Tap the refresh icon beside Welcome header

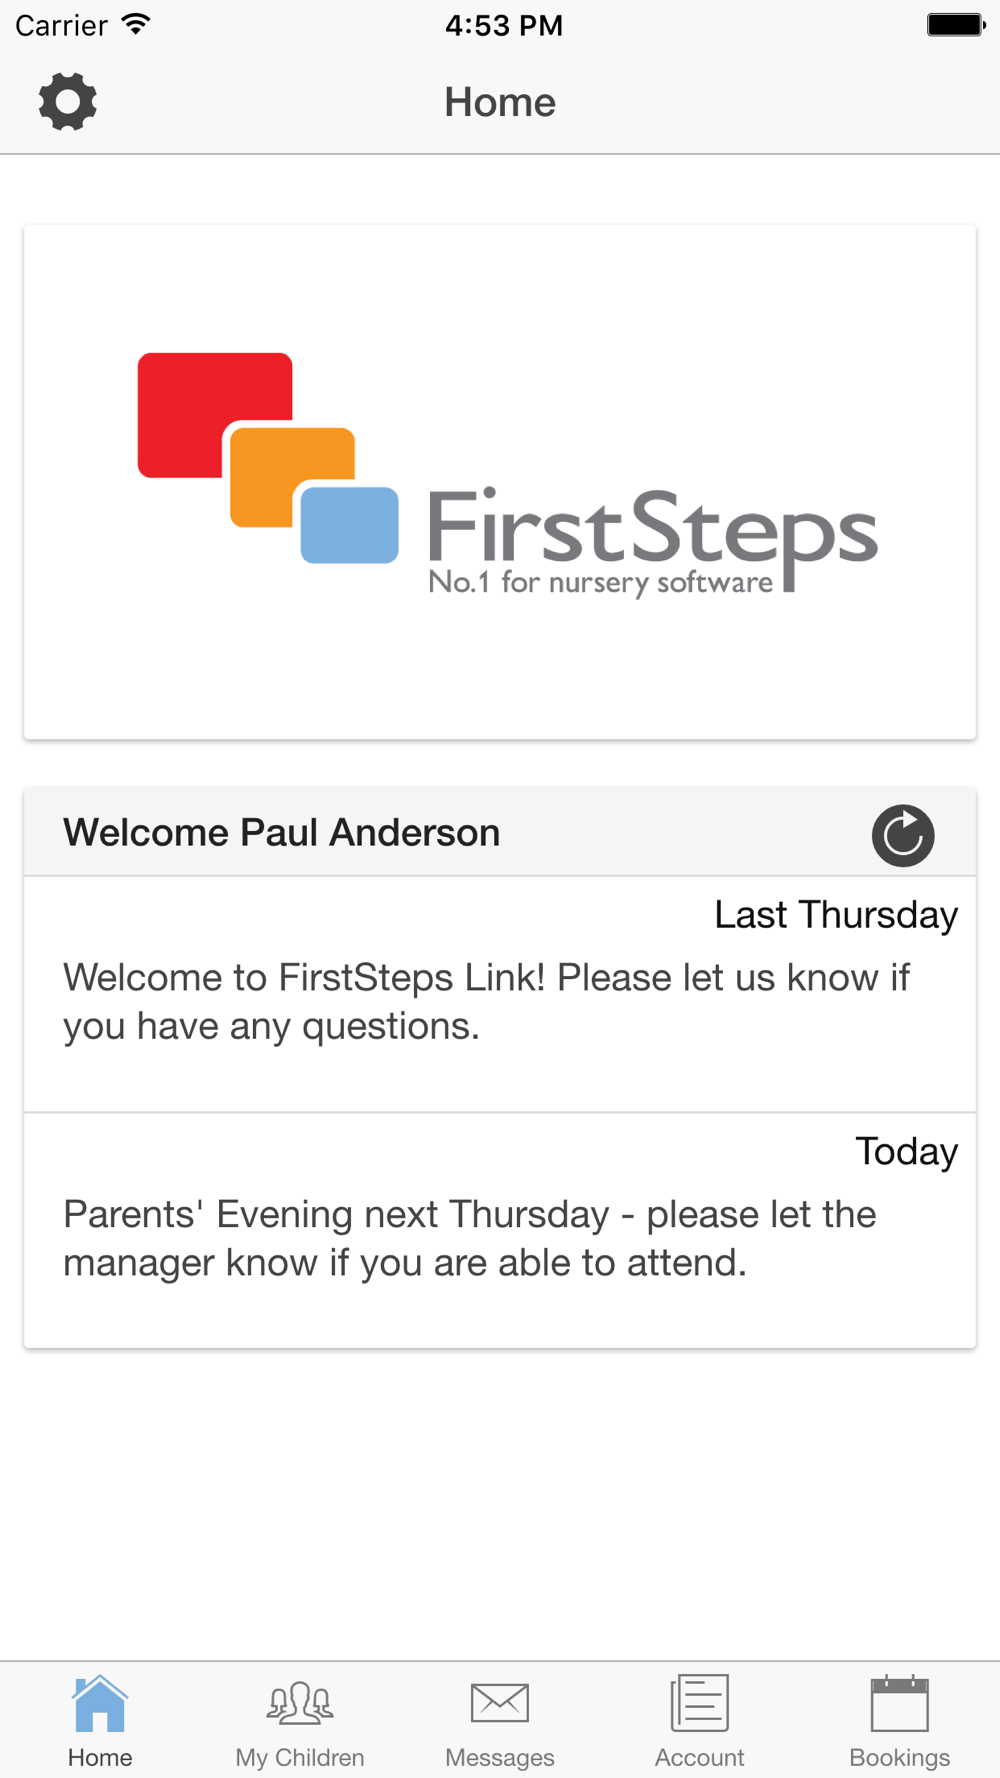click(903, 835)
